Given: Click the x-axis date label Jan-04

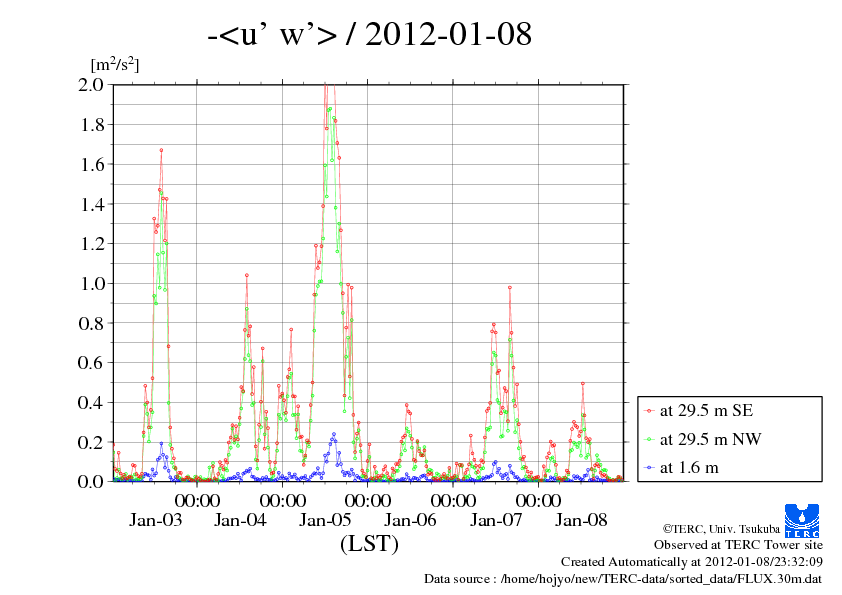Looking at the screenshot, I should [x=240, y=520].
